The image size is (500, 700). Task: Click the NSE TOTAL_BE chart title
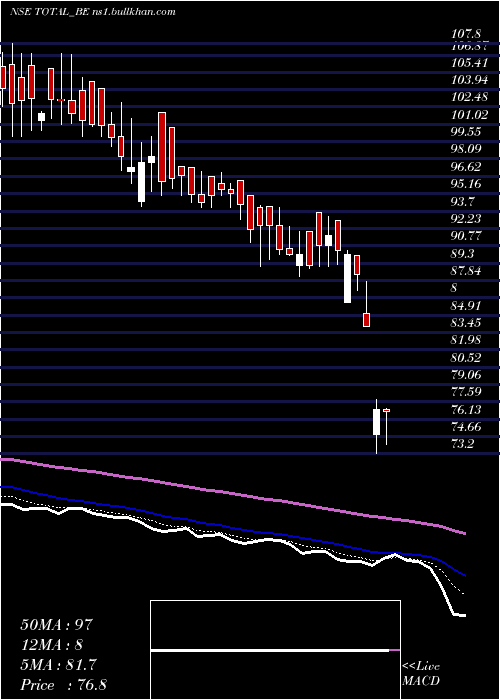[92, 12]
